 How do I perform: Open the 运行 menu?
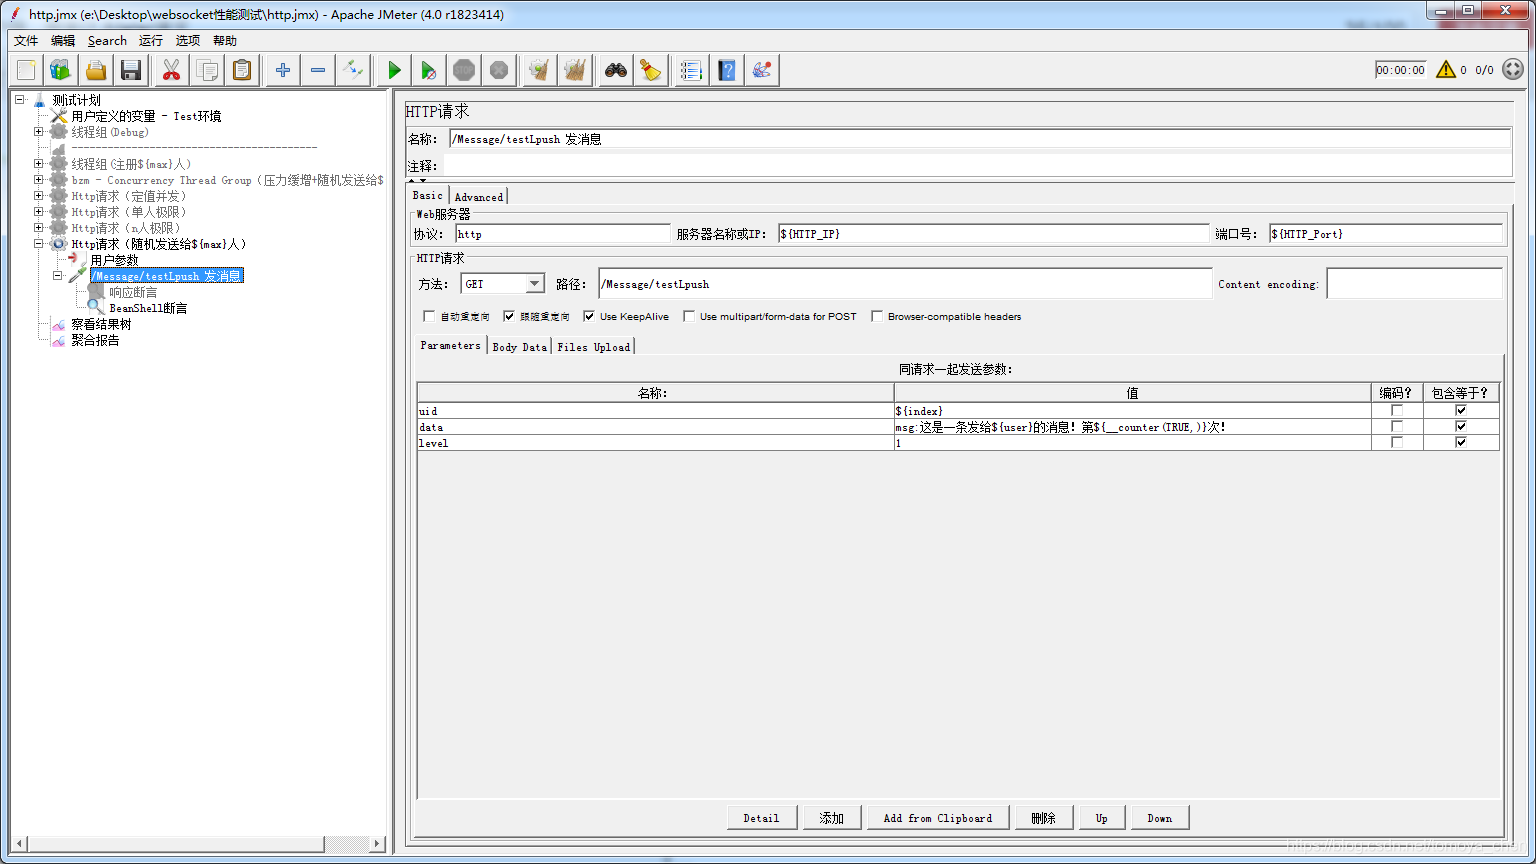coord(151,41)
